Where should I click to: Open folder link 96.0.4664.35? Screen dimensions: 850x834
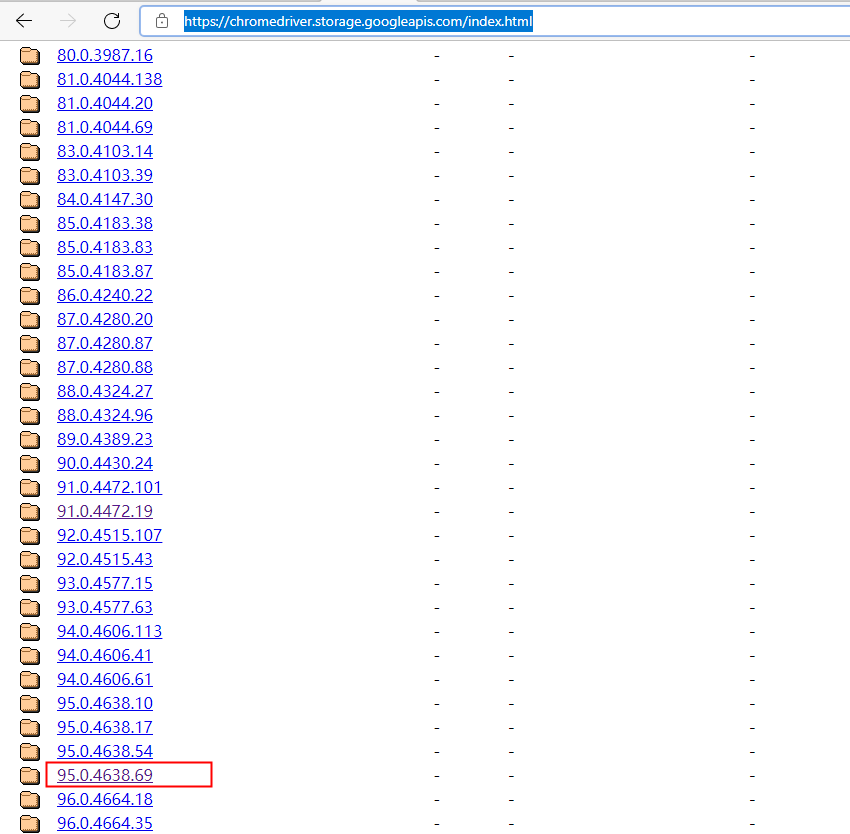(x=105, y=823)
